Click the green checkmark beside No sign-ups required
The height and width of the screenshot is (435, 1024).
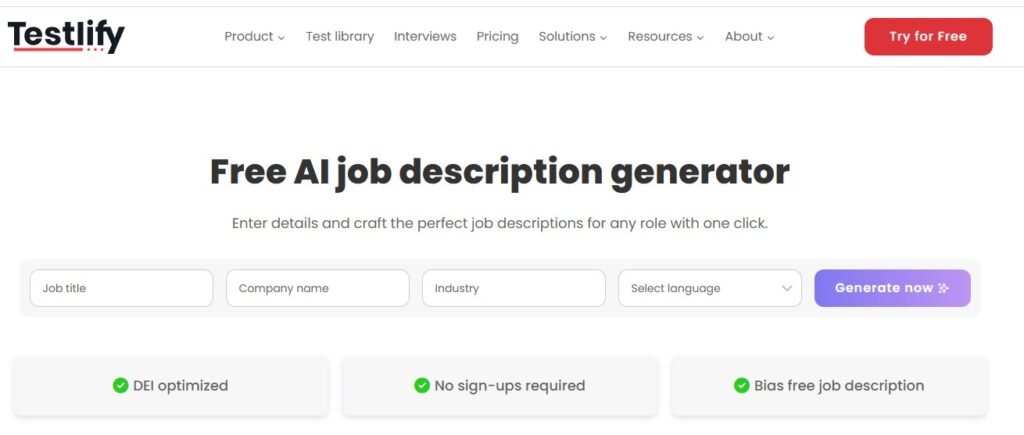click(x=422, y=385)
